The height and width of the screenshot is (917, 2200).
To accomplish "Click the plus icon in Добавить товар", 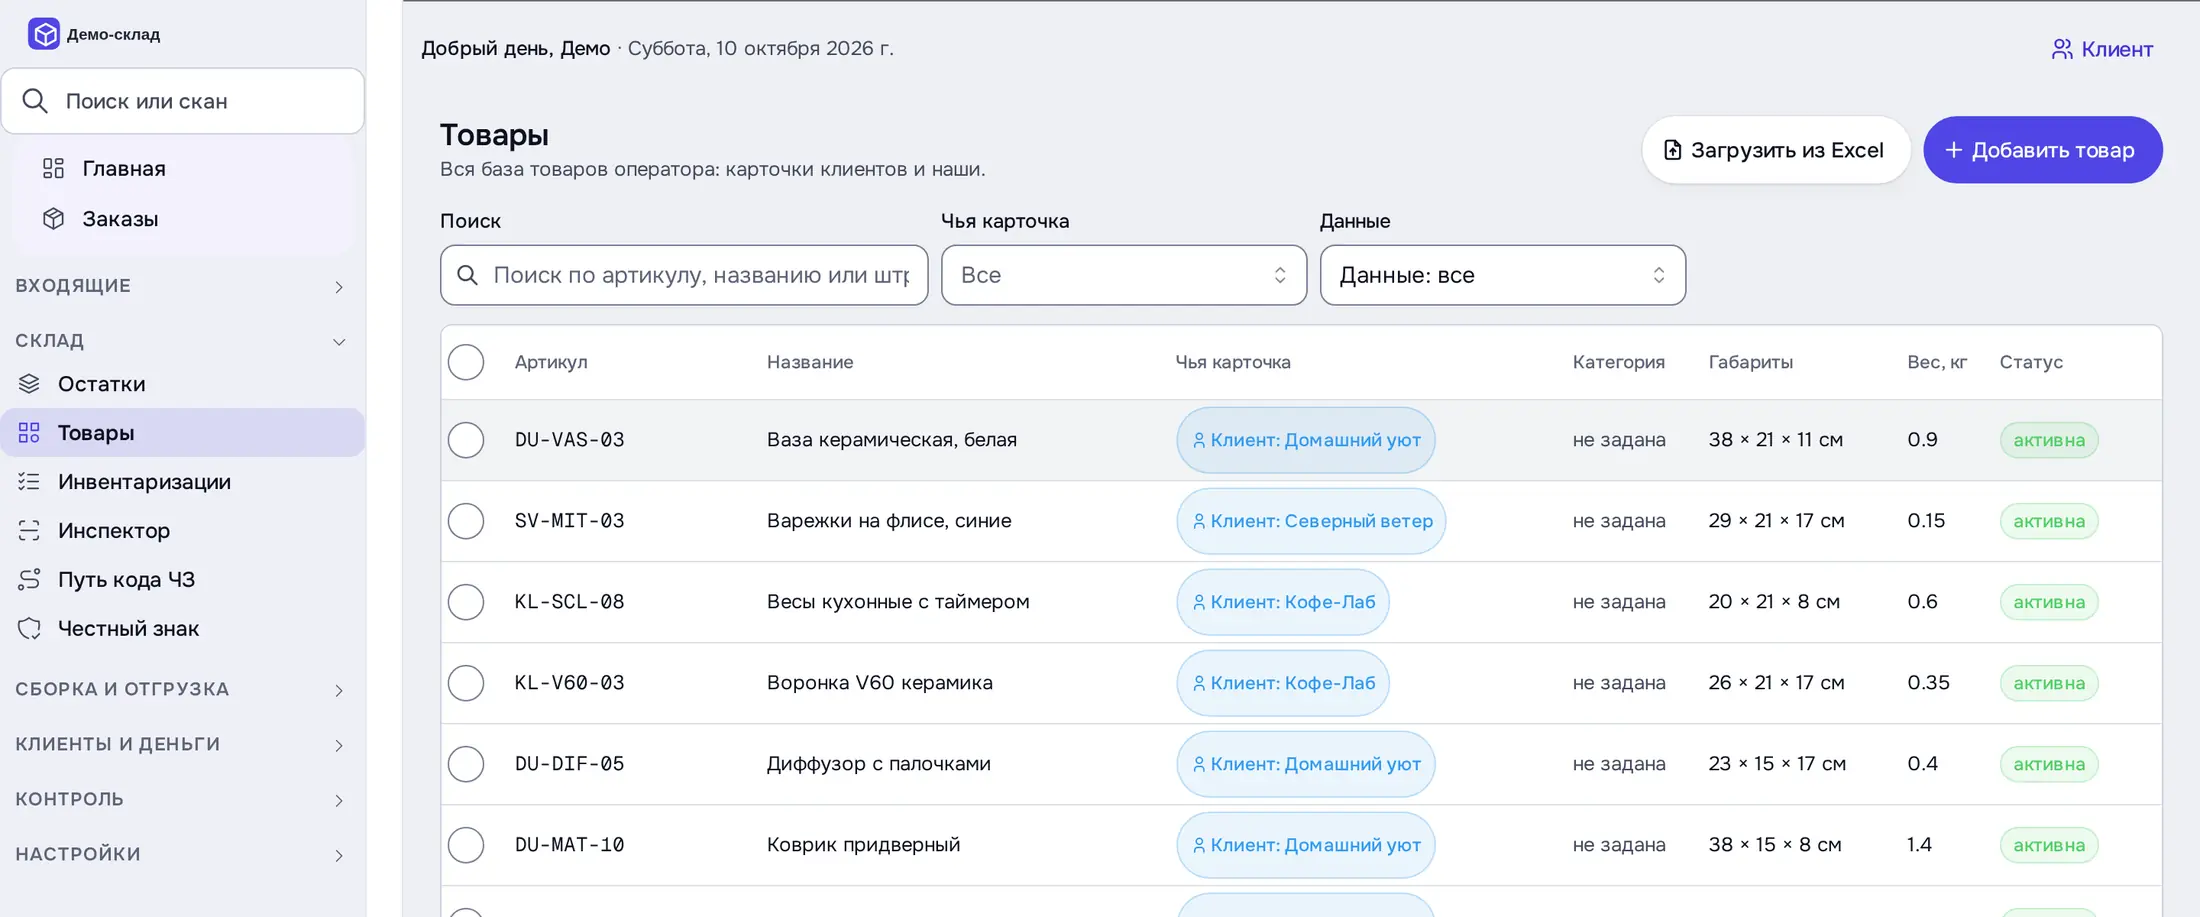I will [1953, 150].
